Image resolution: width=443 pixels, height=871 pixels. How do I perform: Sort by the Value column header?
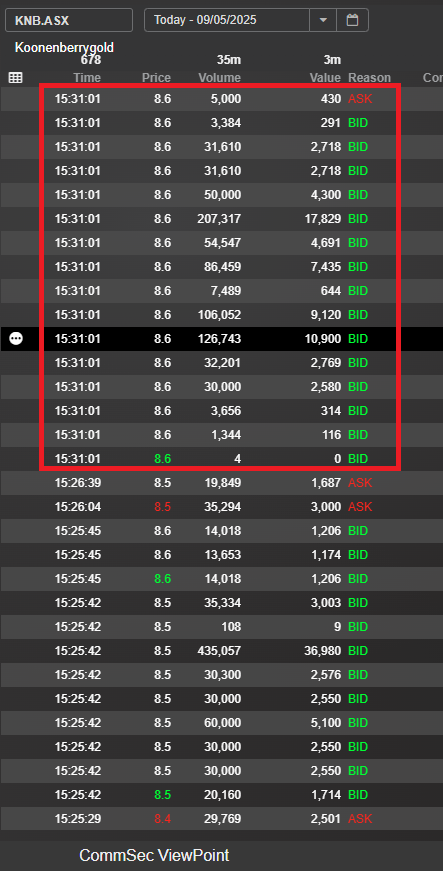coord(325,78)
